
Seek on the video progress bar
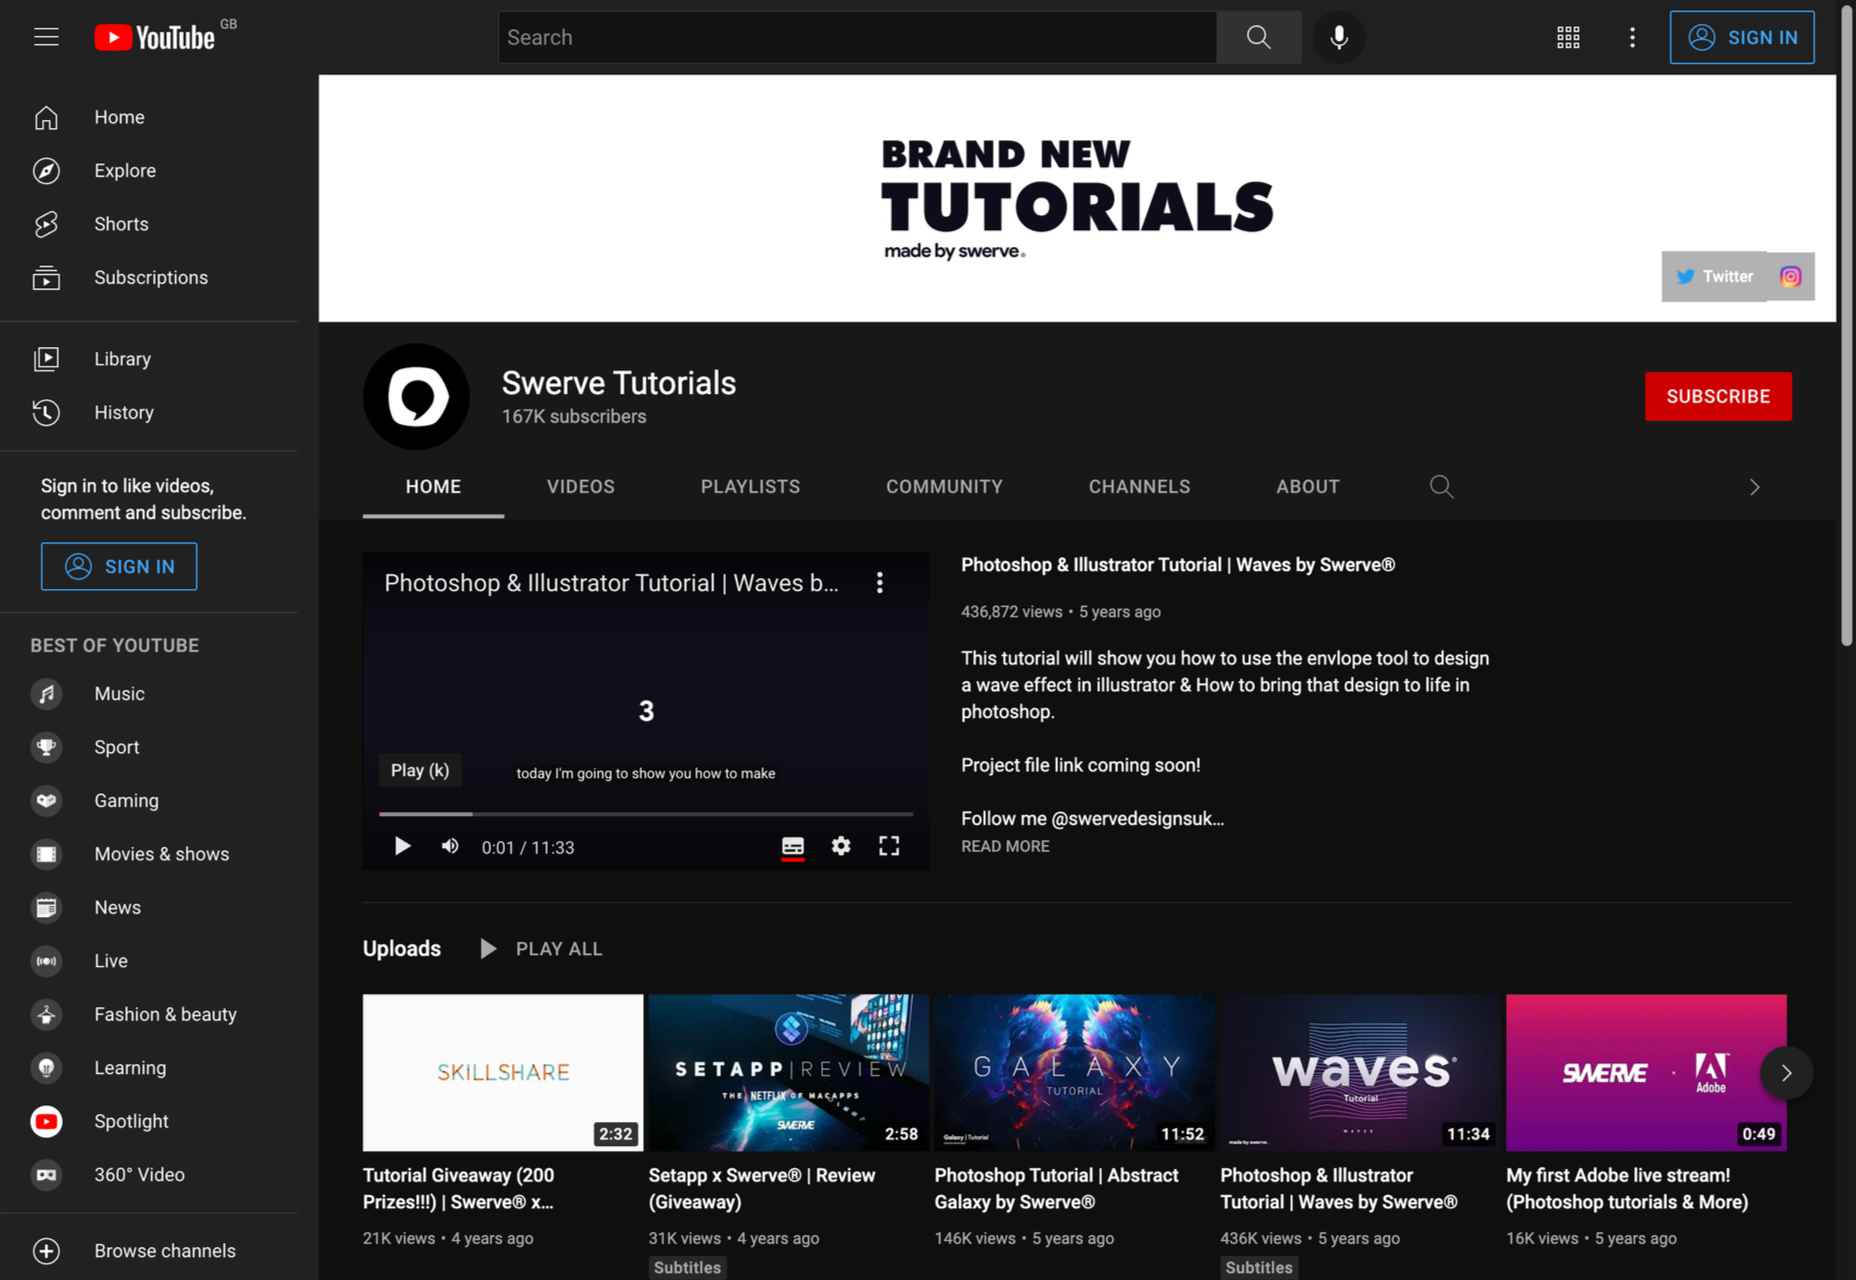click(x=646, y=814)
